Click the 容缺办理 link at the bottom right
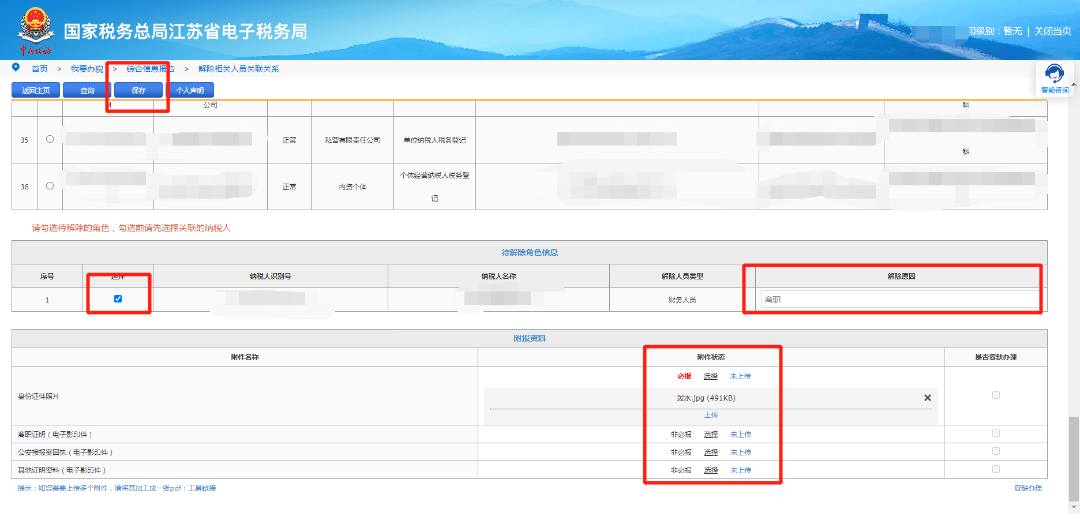This screenshot has width=1080, height=519. [1028, 488]
